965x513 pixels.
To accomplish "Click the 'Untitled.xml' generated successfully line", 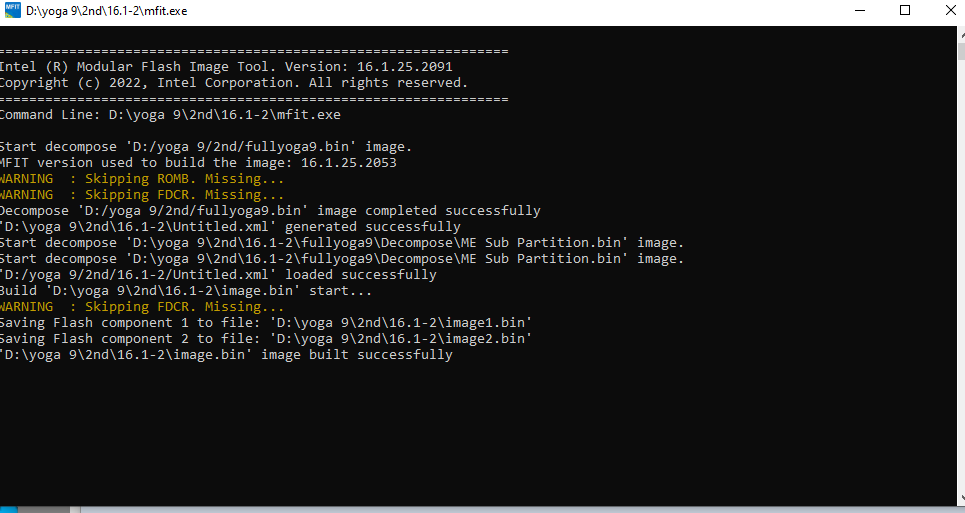I will click(x=230, y=226).
